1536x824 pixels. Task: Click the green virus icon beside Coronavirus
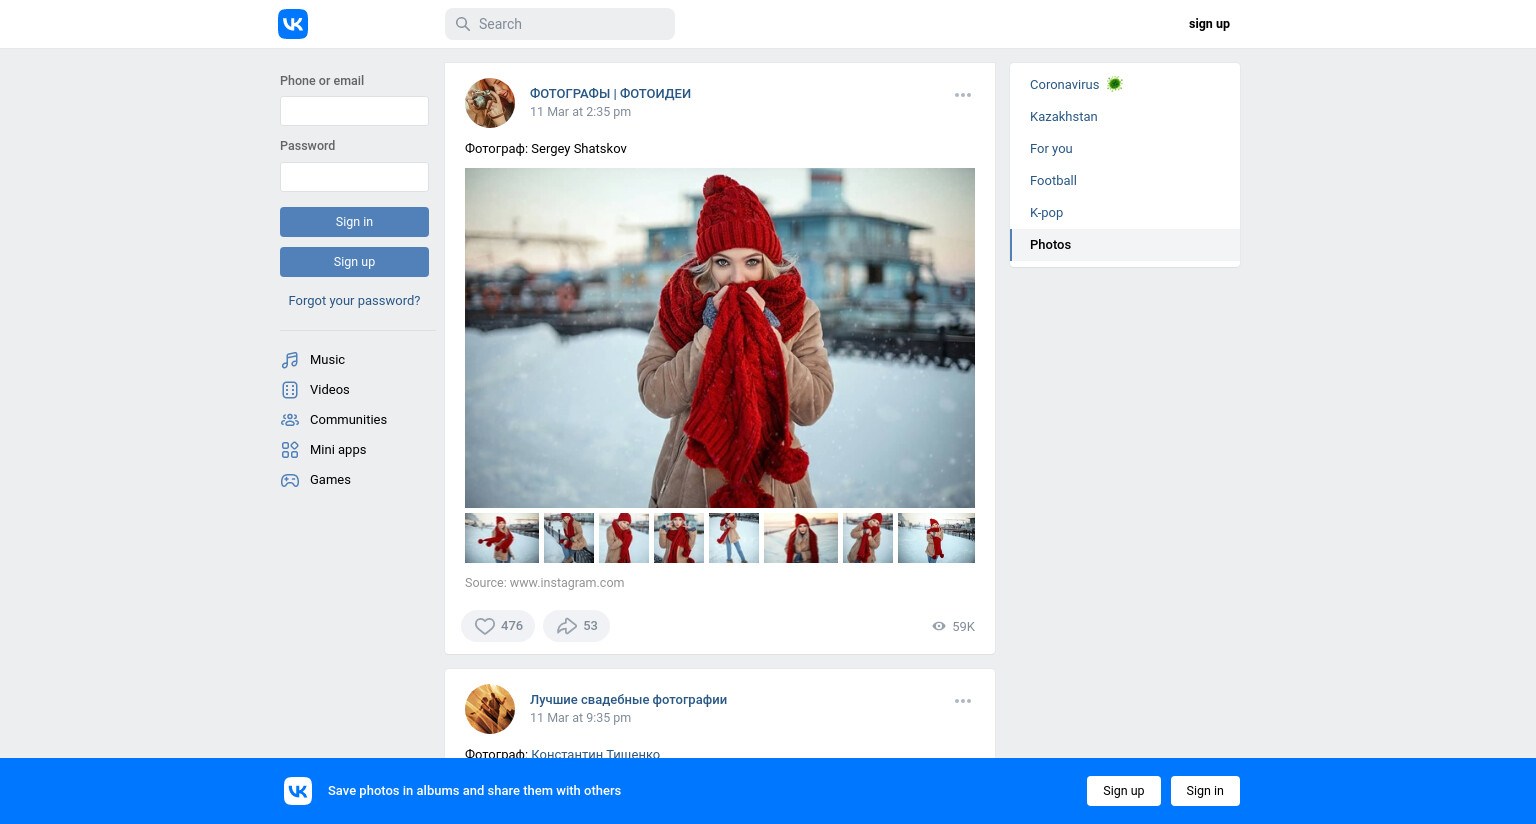tap(1115, 84)
